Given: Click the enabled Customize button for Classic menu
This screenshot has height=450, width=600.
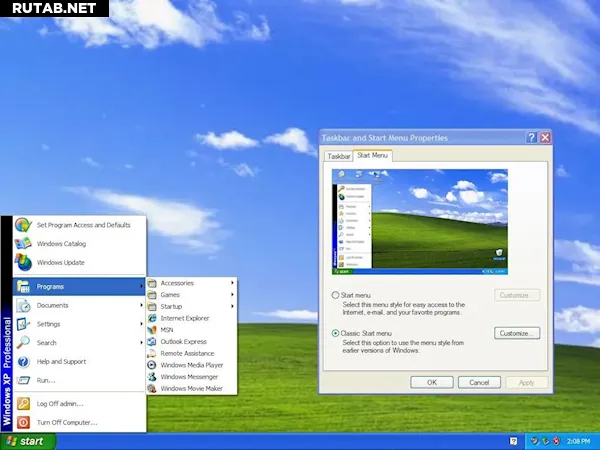Looking at the screenshot, I should [517, 333].
